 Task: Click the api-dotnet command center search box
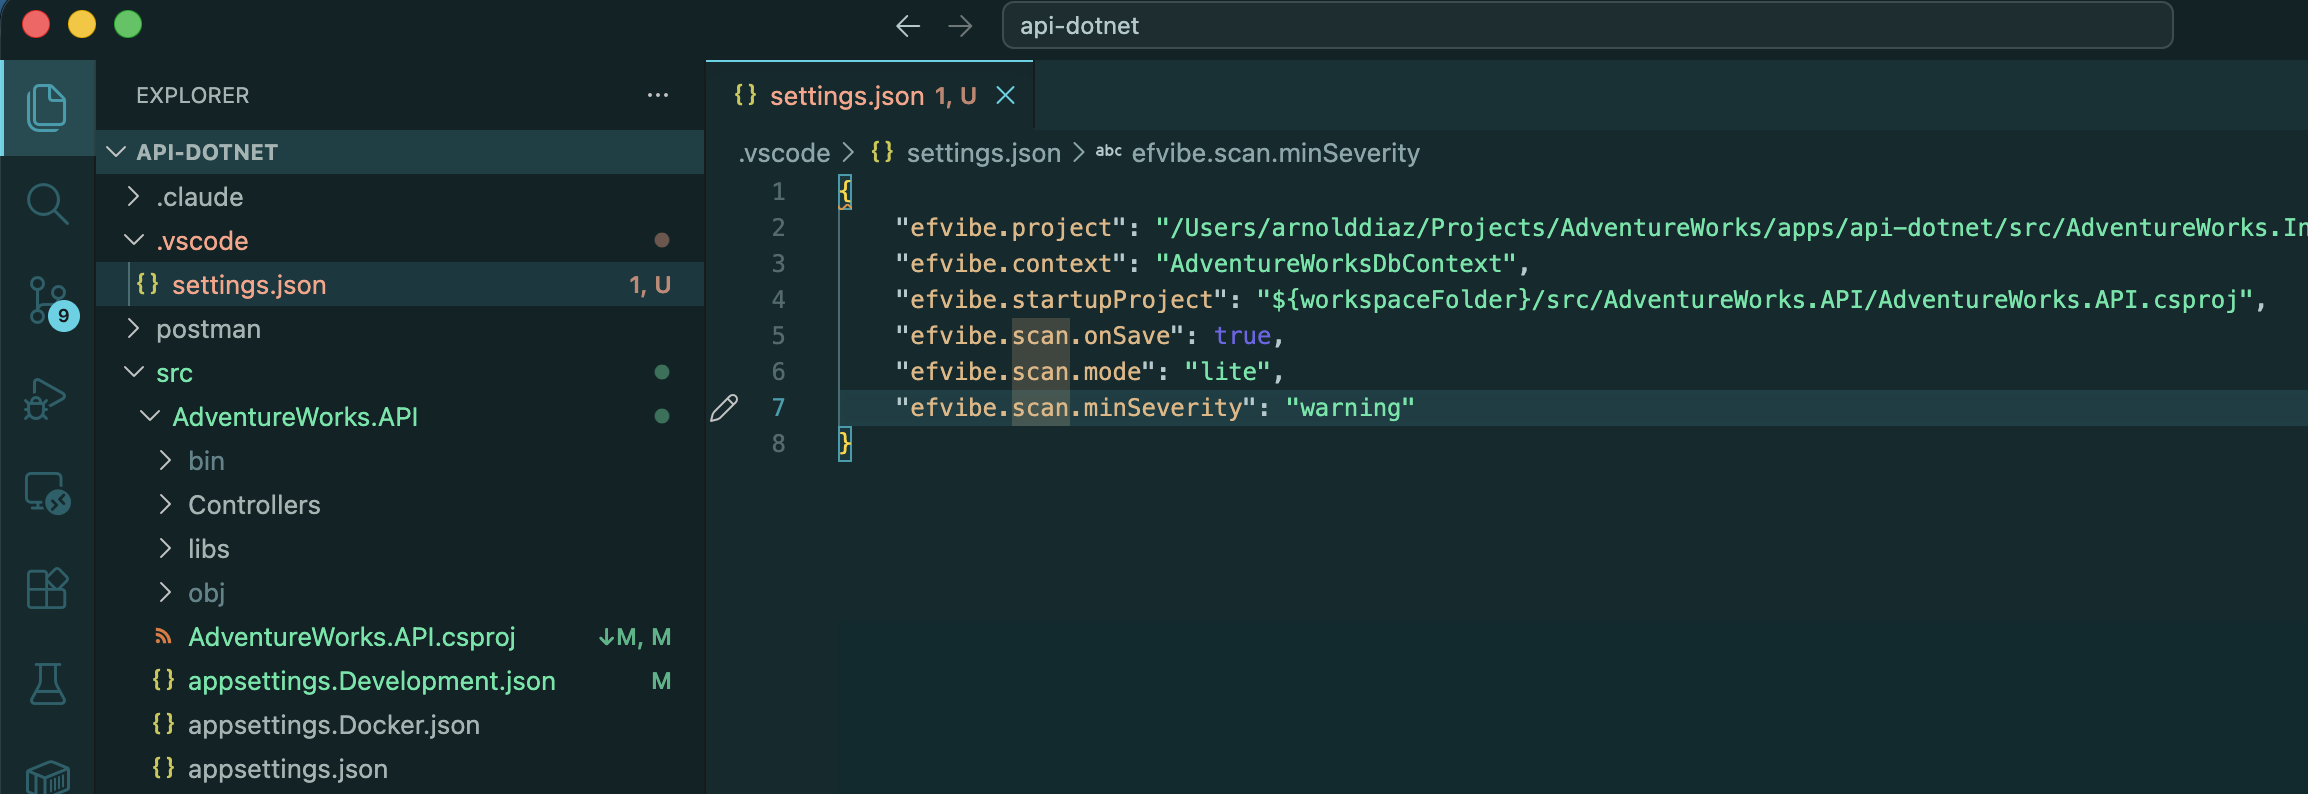point(1587,26)
